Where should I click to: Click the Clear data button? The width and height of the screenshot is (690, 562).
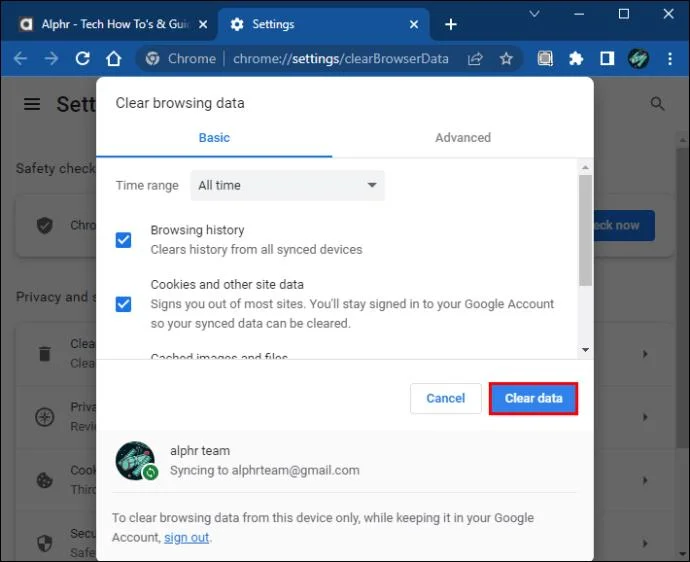(x=533, y=398)
